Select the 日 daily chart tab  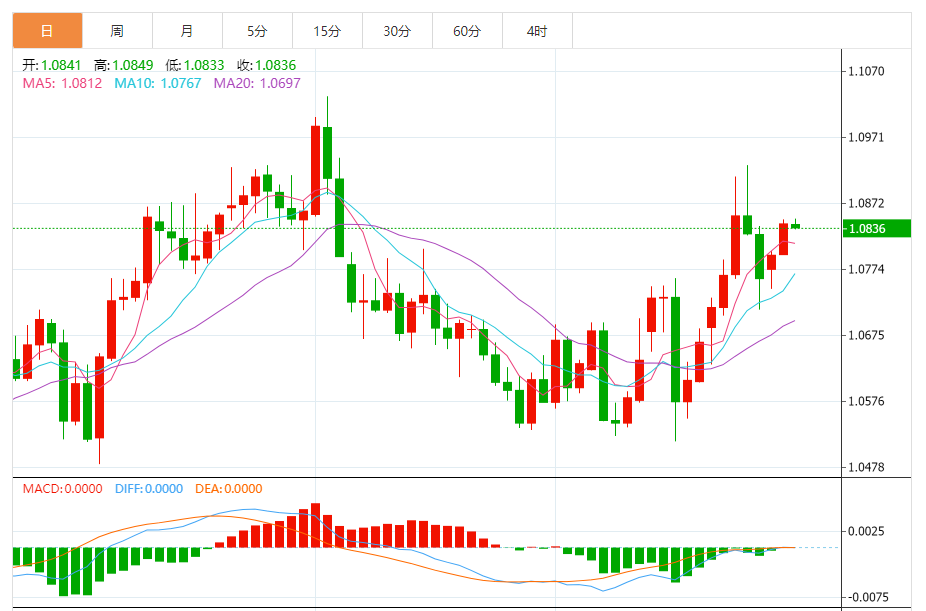pyautogui.click(x=47, y=31)
